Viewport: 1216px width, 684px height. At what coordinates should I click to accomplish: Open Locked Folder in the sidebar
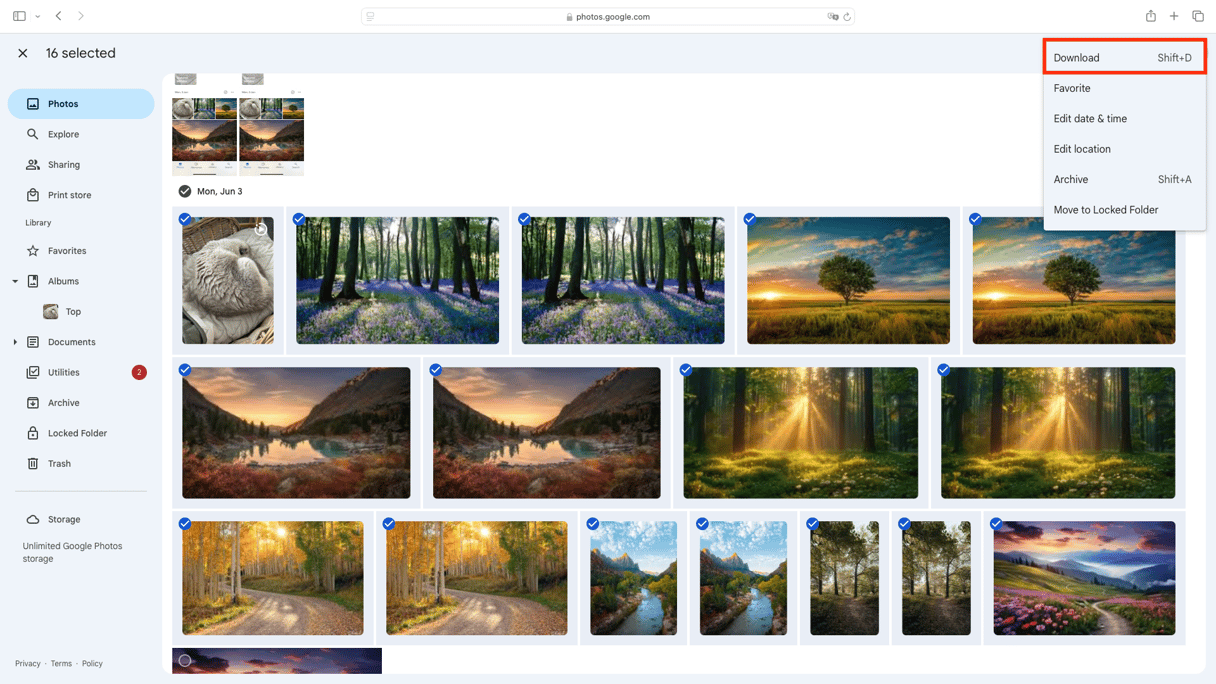[x=81, y=433]
